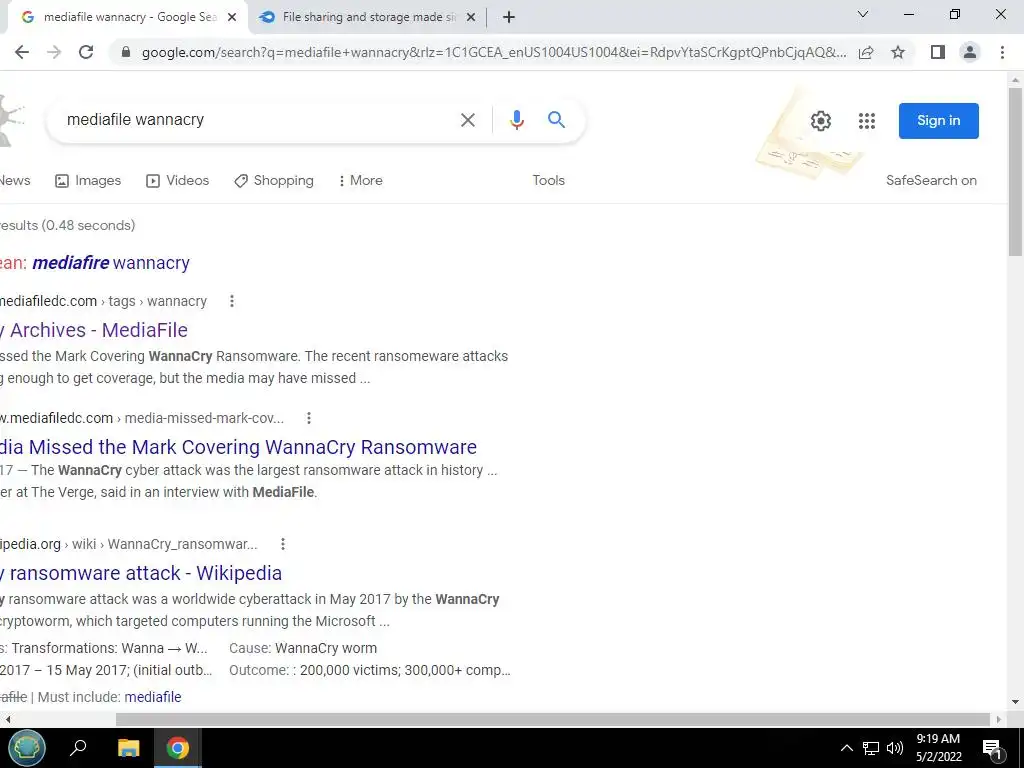Open the Chrome three-dot menu
The image size is (1024, 768).
[x=1002, y=52]
